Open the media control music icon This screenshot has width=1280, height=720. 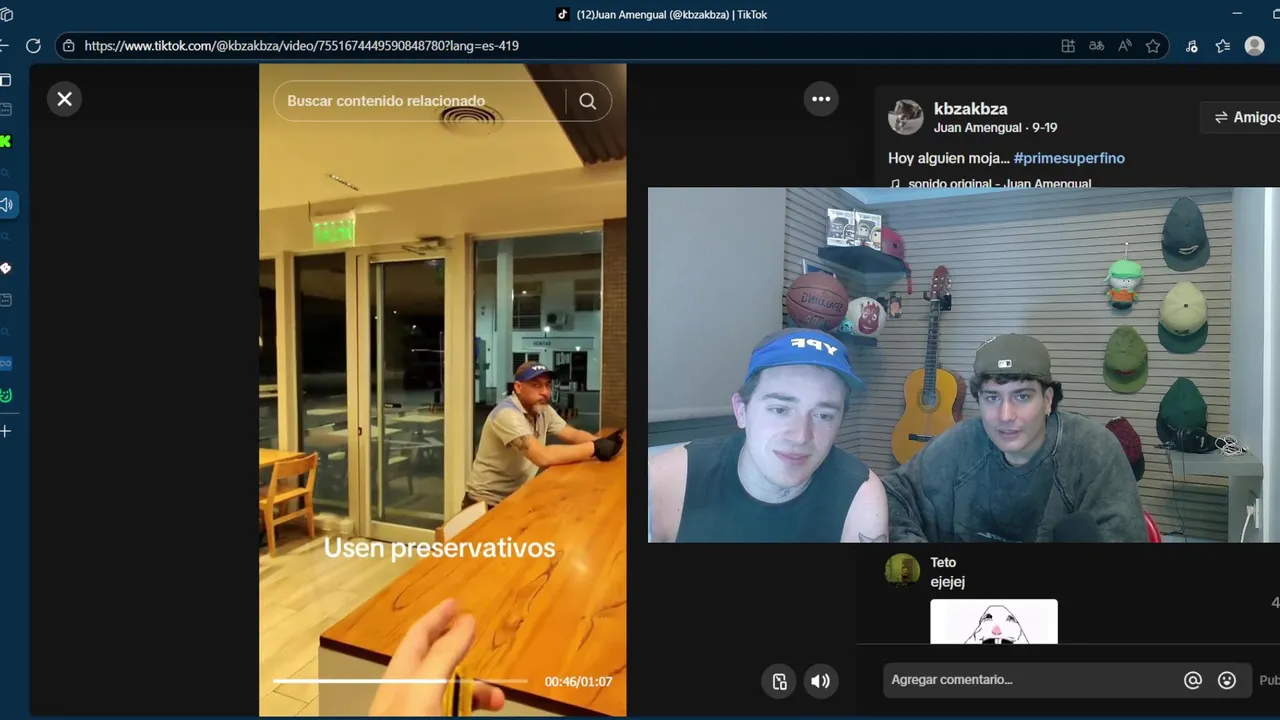(1191, 46)
